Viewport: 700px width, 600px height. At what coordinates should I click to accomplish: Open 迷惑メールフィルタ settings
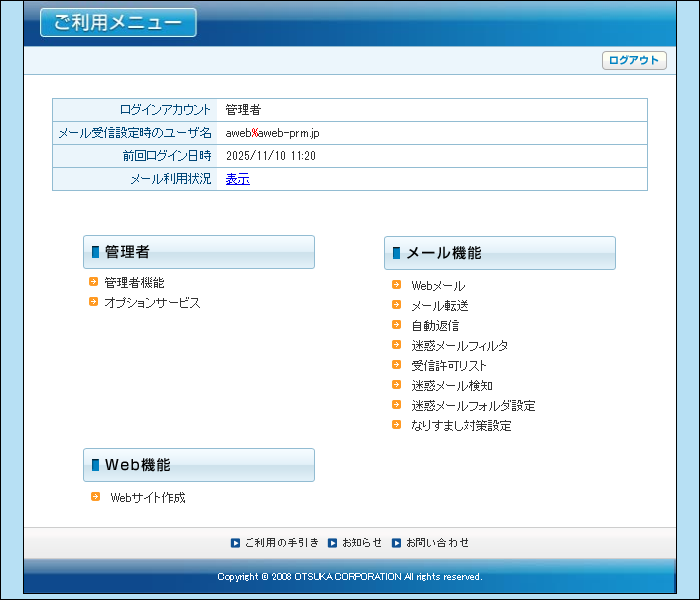click(459, 345)
